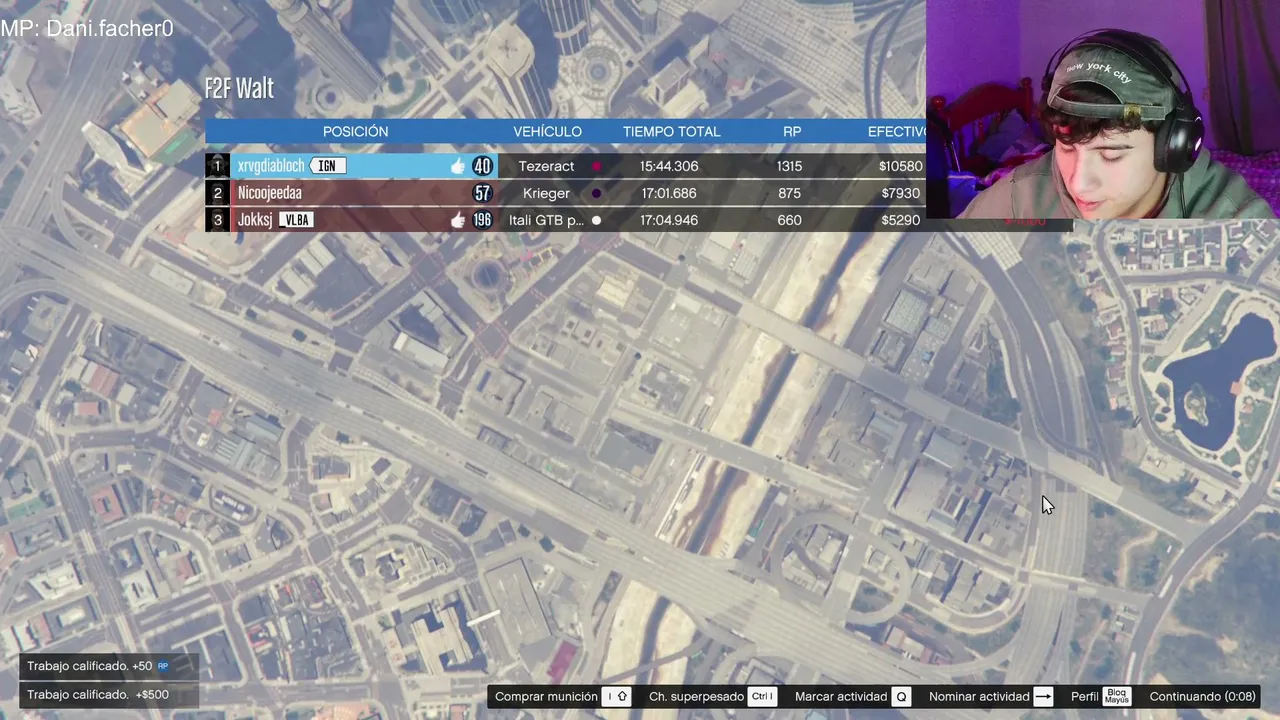The width and height of the screenshot is (1280, 720).
Task: Select player xrvgdiabloch
Action: (x=271, y=166)
